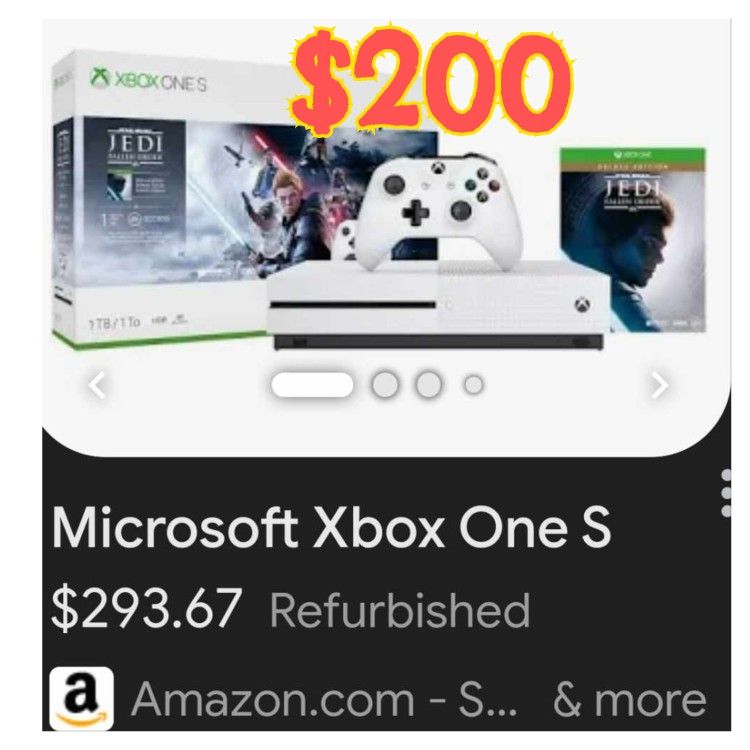
Task: Tap the Amazon logo icon
Action: [81, 699]
